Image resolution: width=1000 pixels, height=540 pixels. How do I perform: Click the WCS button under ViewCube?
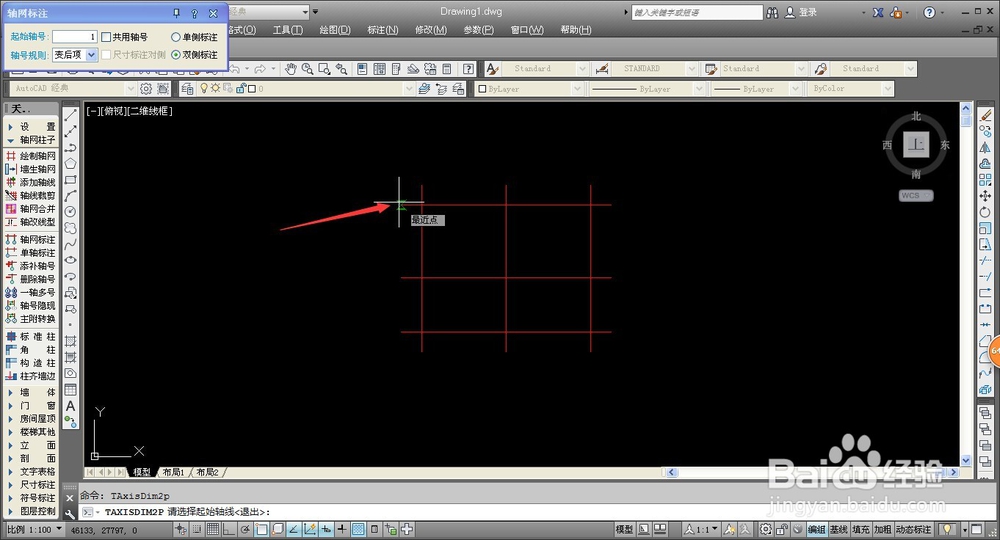click(x=916, y=196)
